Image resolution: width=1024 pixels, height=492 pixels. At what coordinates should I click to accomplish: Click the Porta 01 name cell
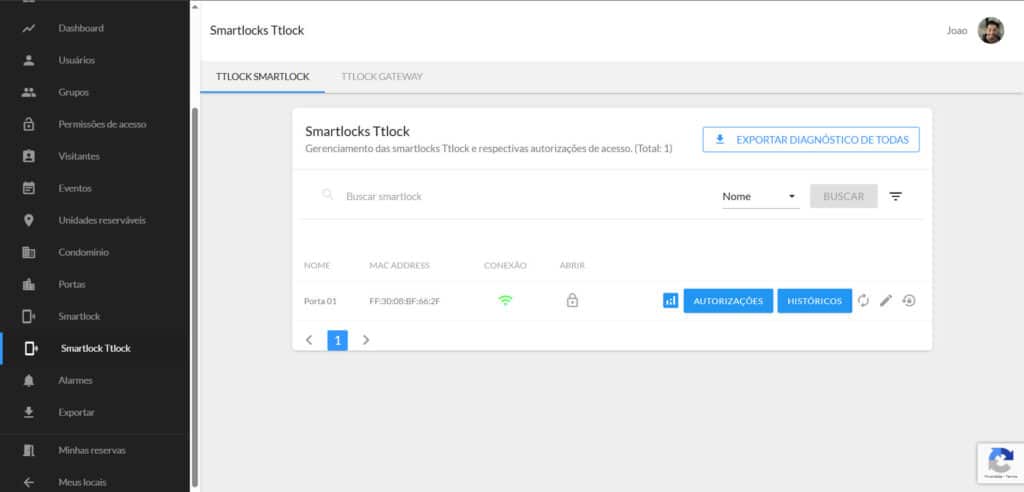pyautogui.click(x=321, y=301)
